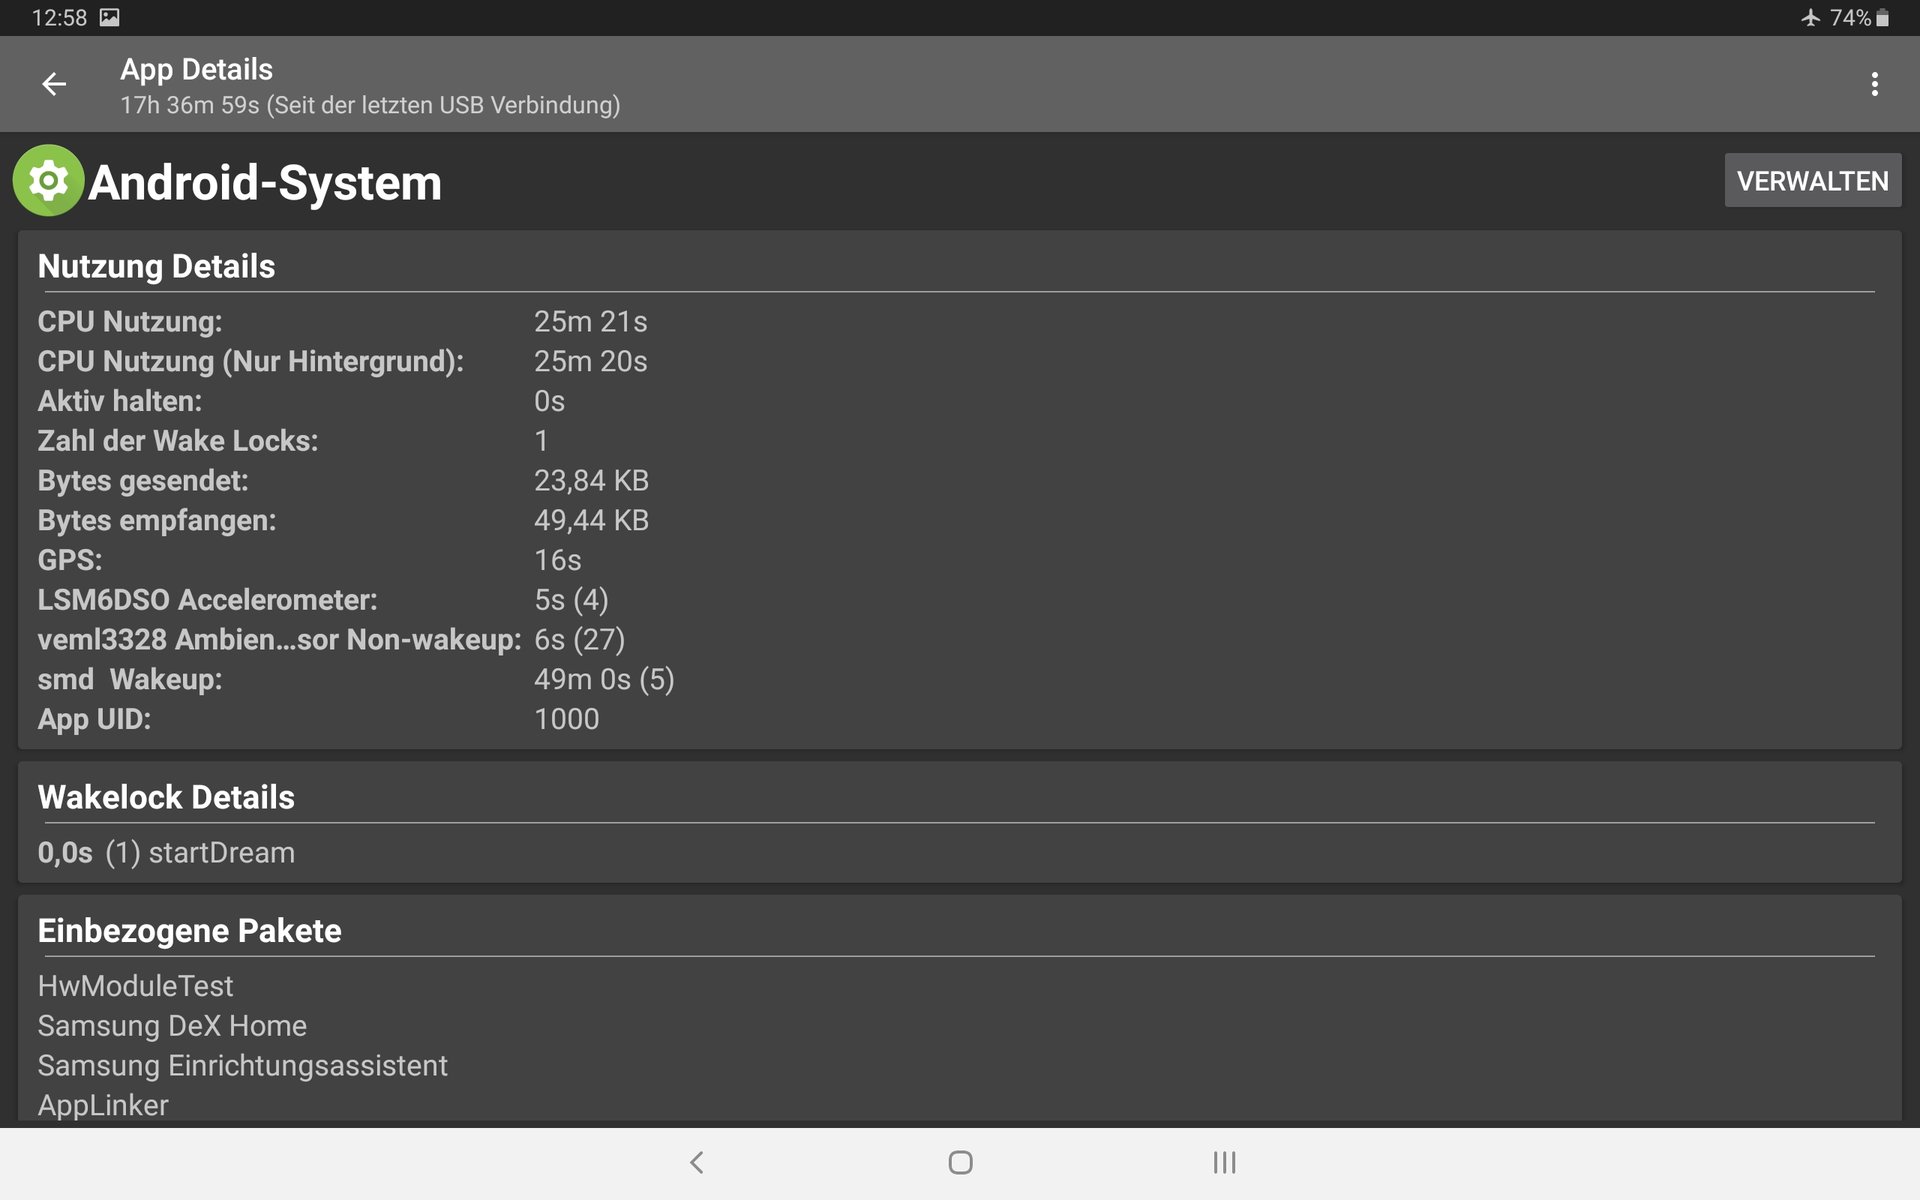Go back using the header arrow
The image size is (1920, 1200).
click(x=54, y=84)
